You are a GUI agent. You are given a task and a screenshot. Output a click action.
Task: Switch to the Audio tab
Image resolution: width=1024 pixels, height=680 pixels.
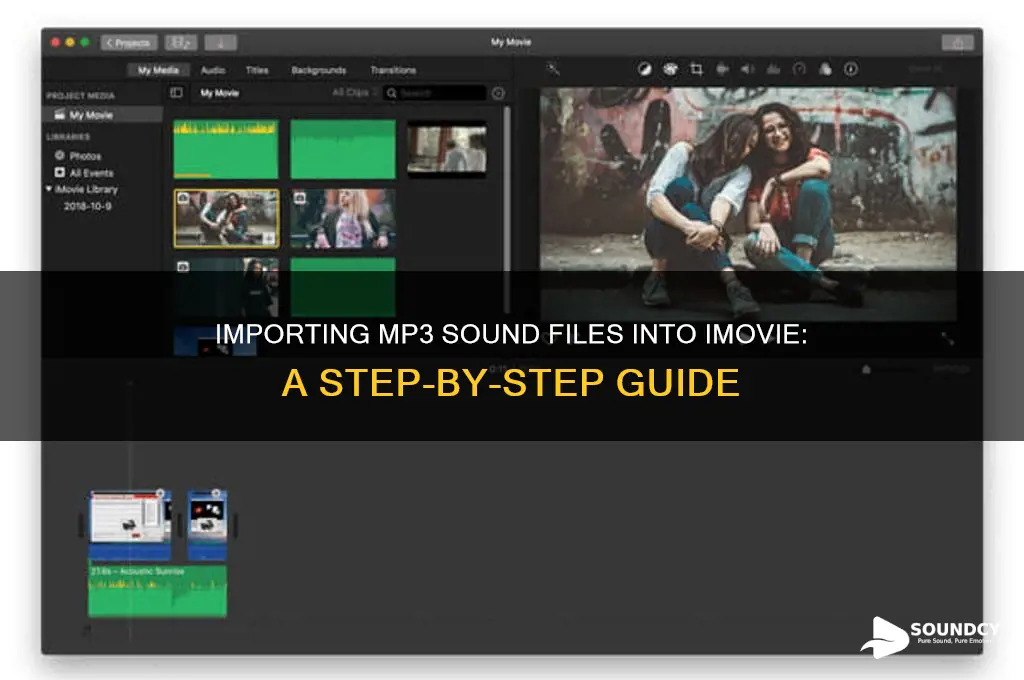tap(213, 70)
